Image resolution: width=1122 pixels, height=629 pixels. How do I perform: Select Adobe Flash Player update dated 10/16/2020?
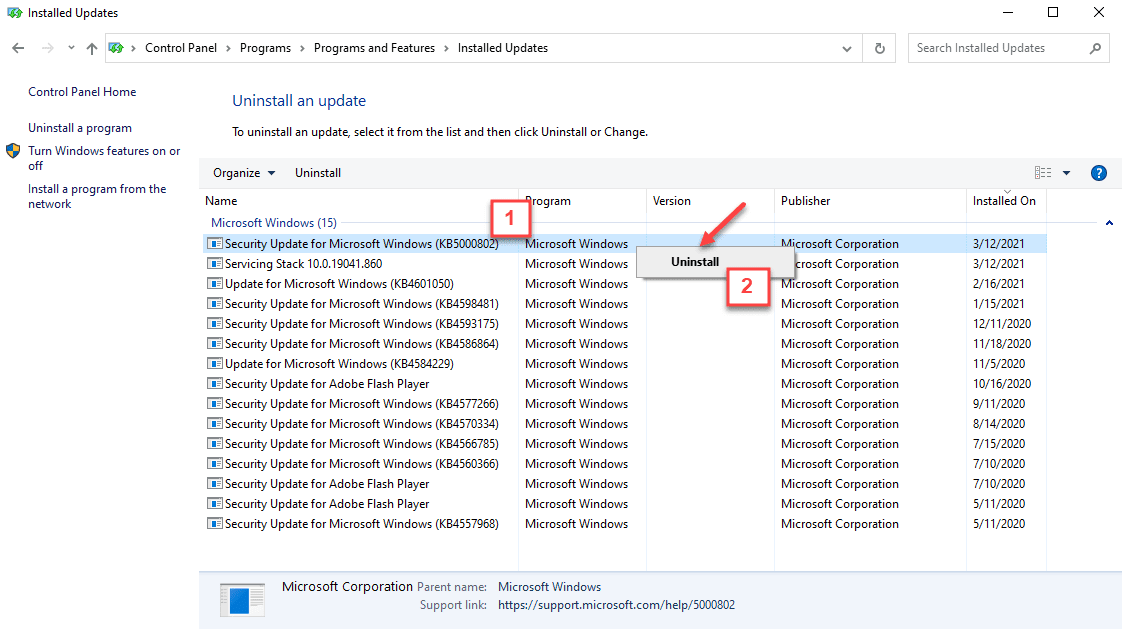[x=625, y=384]
